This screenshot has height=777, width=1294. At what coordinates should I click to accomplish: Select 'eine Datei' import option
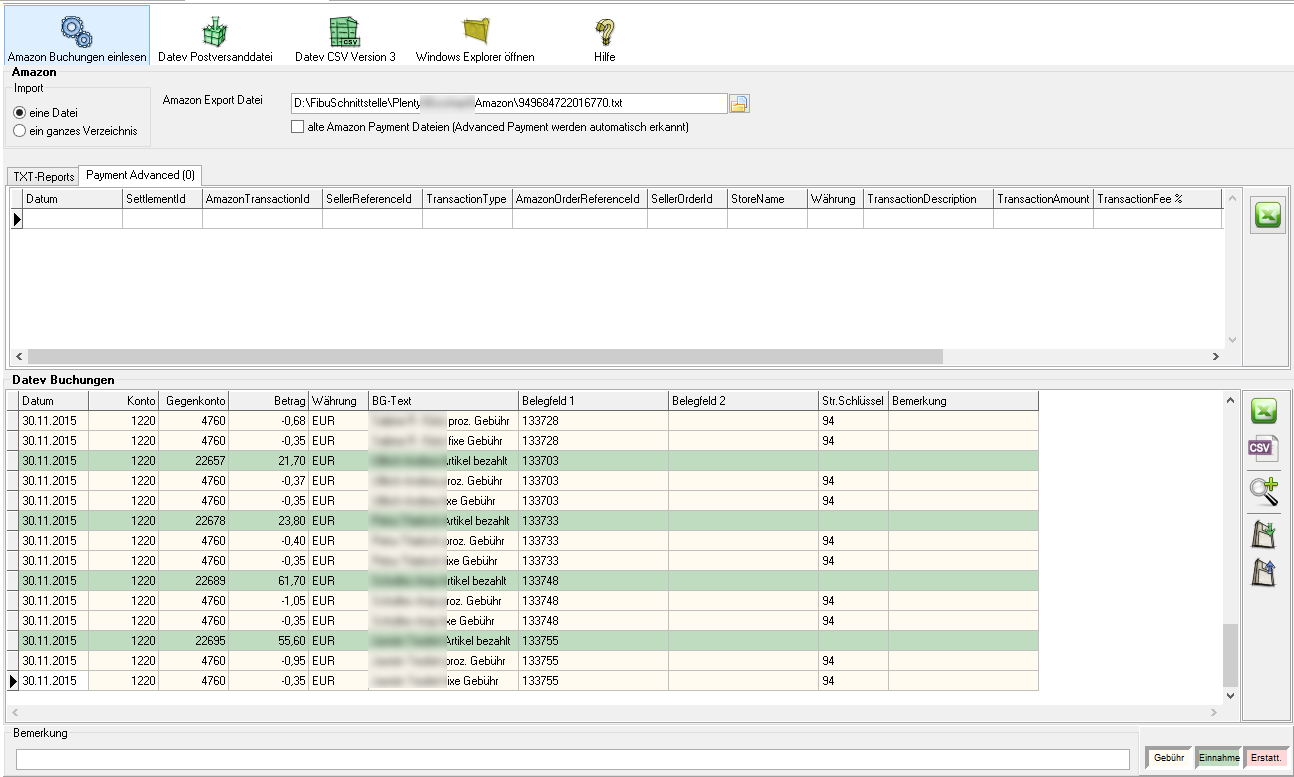[20, 113]
